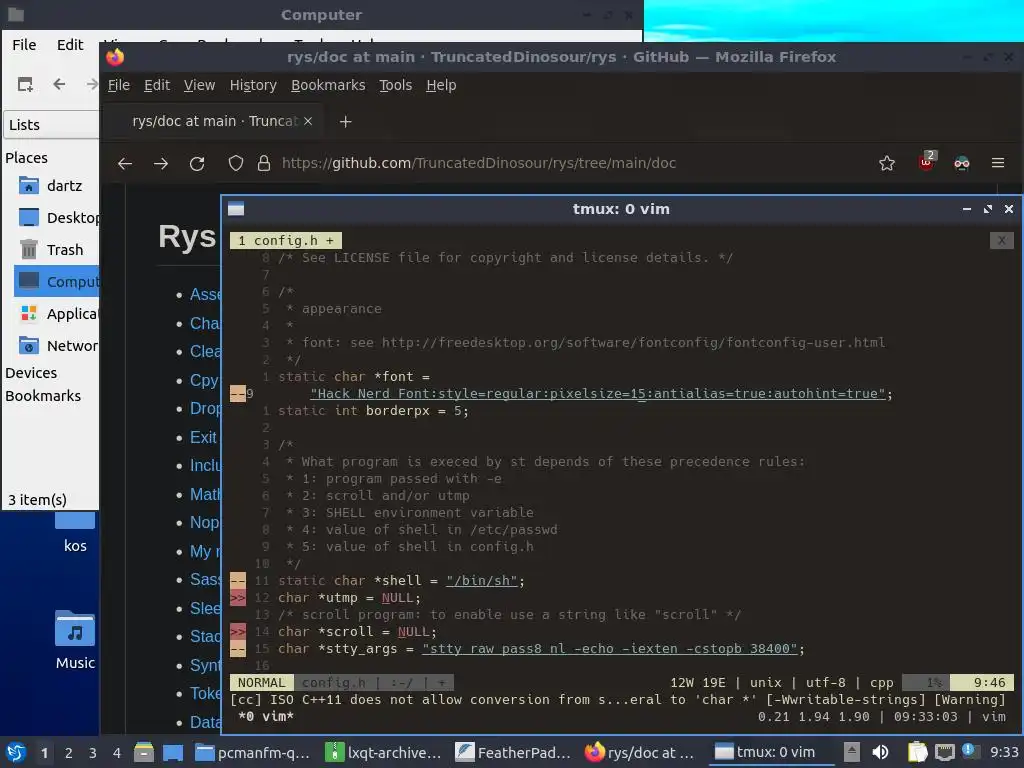Open the Bookmarks menu in Firefox
The image size is (1024, 768).
[328, 86]
